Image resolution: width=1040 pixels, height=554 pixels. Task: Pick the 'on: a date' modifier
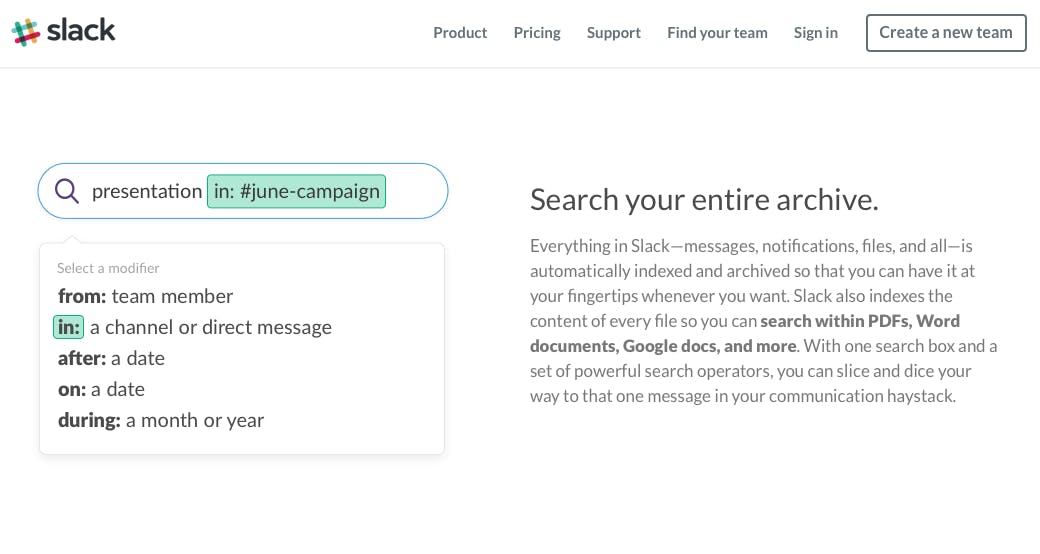pyautogui.click(x=102, y=389)
